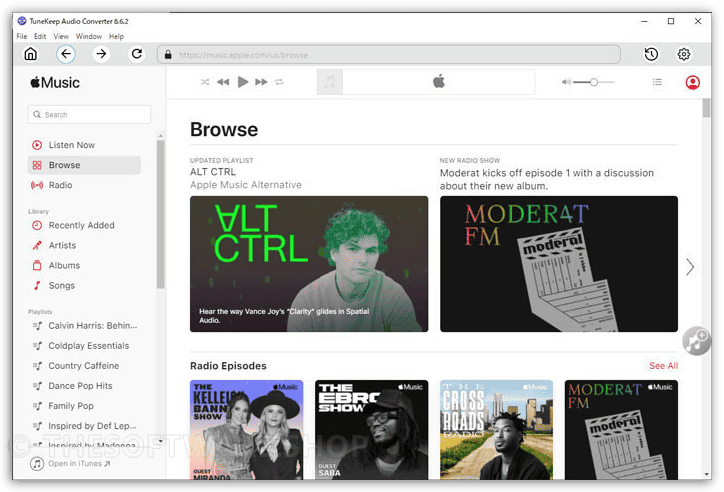Screen dimensions: 724x492
Task: Open Moderat FM episode in Radio Episodes
Action: pyautogui.click(x=621, y=430)
